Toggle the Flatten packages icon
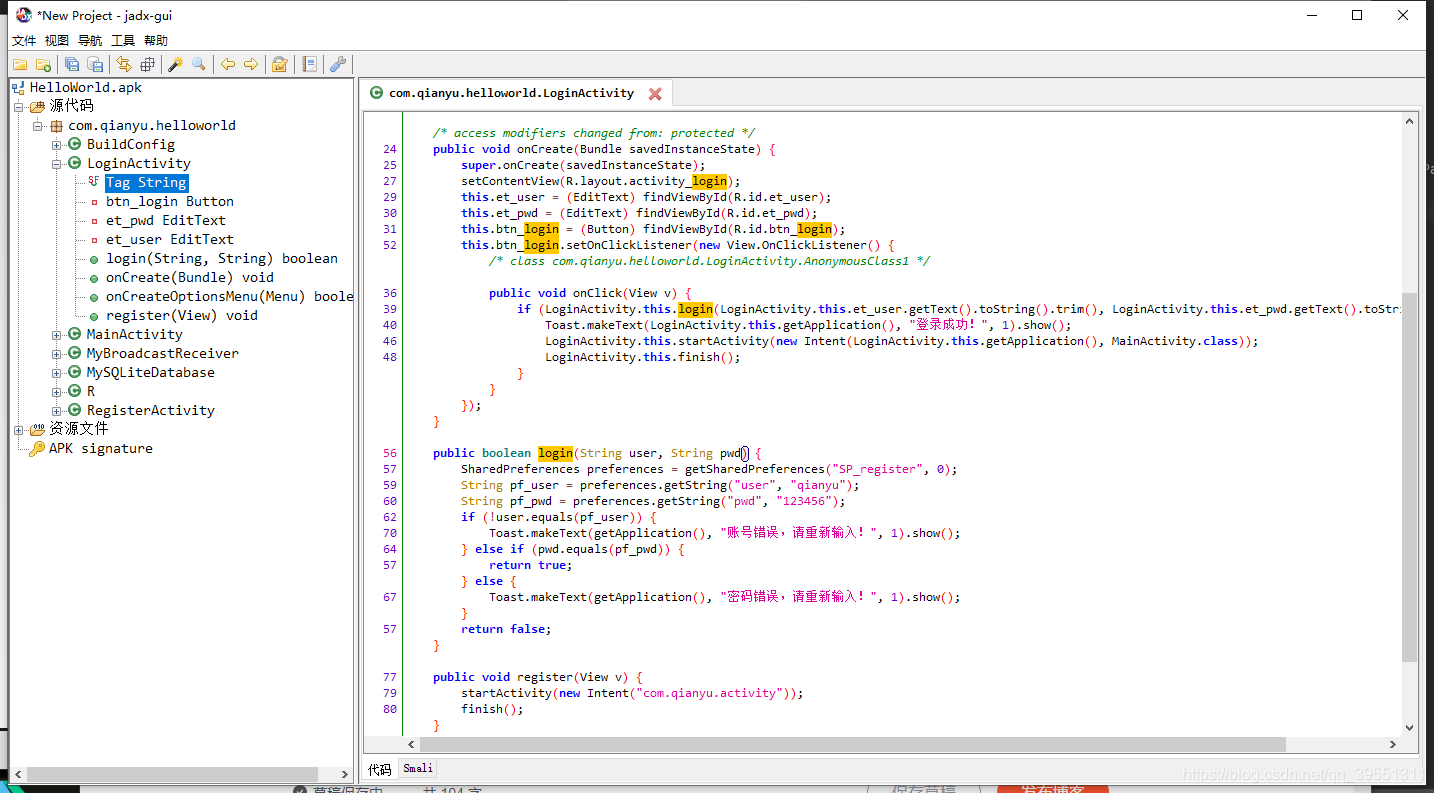Screen dimensions: 1434x793 (x=148, y=65)
